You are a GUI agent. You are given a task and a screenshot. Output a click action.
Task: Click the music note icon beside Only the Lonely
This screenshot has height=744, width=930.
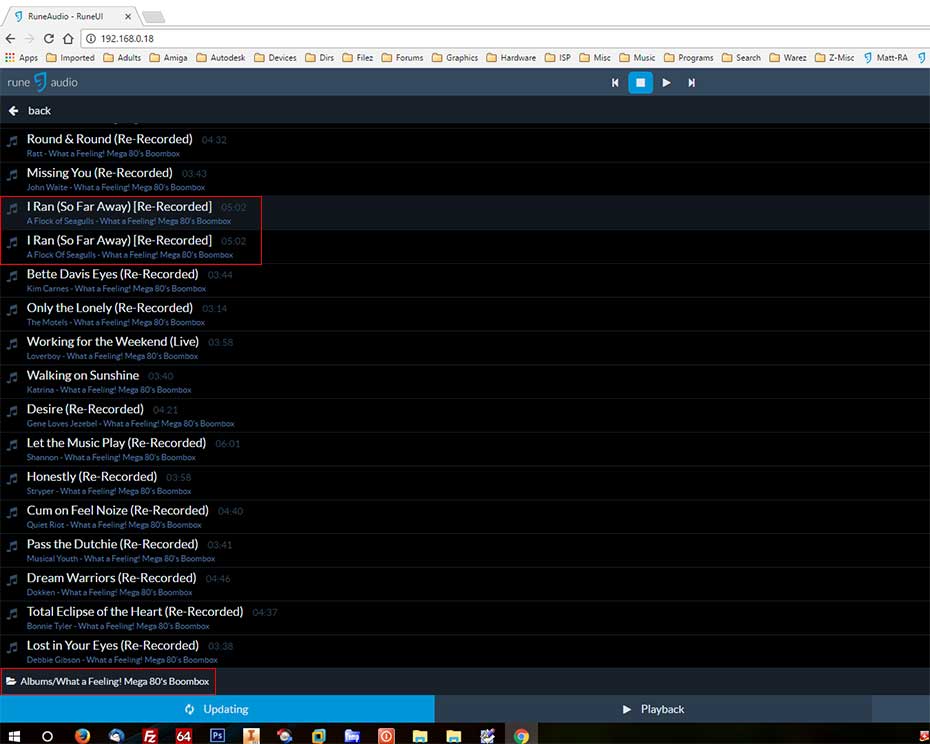(x=12, y=311)
